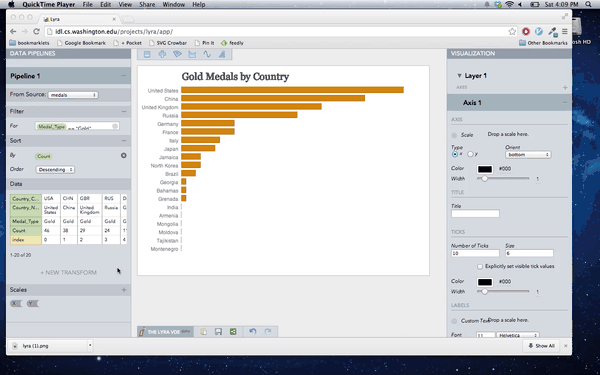Image resolution: width=600 pixels, height=375 pixels.
Task: Click the ticks Color black swatch
Action: 485,282
